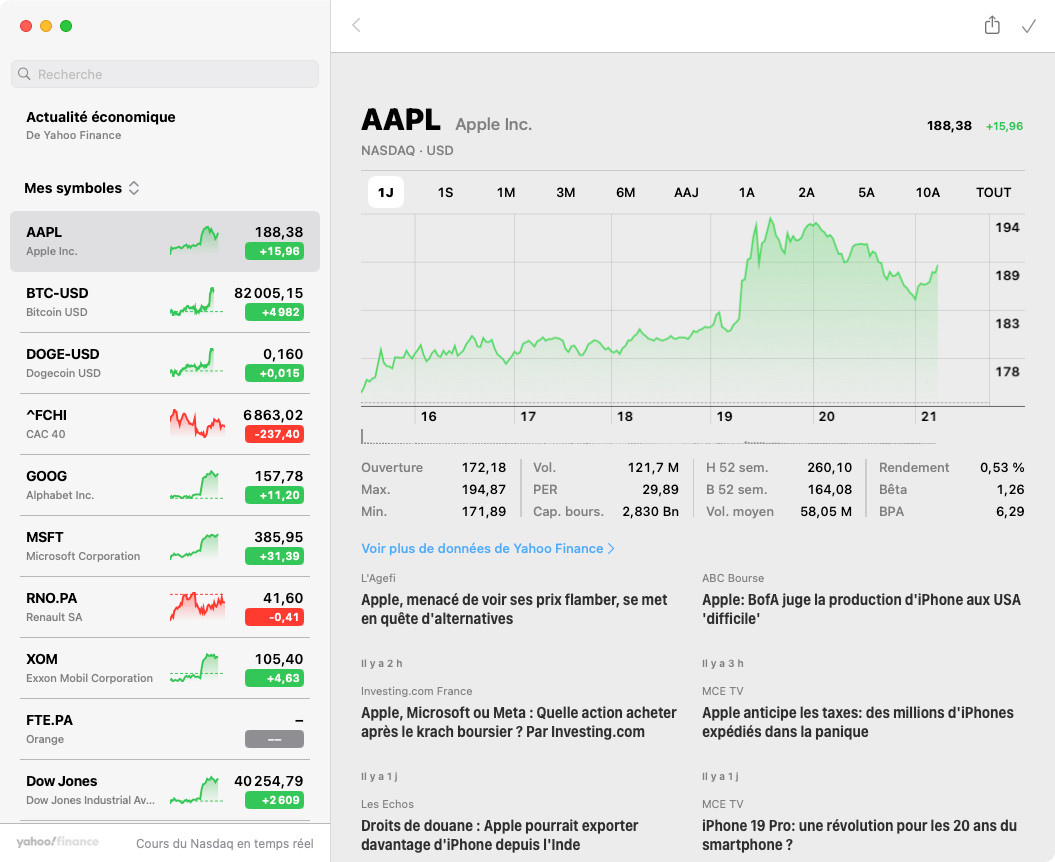This screenshot has width=1055, height=862.
Task: Click the Yahoo Finance logo
Action: pos(57,842)
